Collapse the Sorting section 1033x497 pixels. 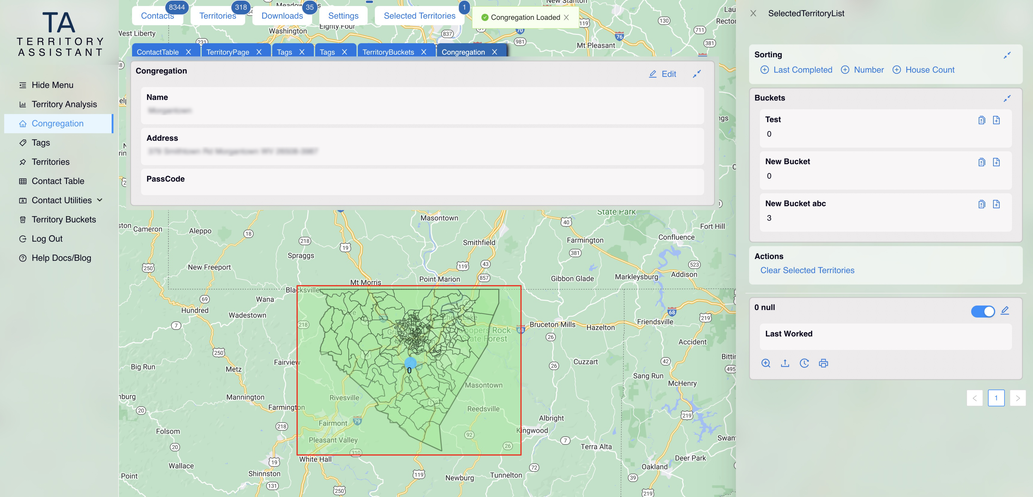[x=1007, y=55]
